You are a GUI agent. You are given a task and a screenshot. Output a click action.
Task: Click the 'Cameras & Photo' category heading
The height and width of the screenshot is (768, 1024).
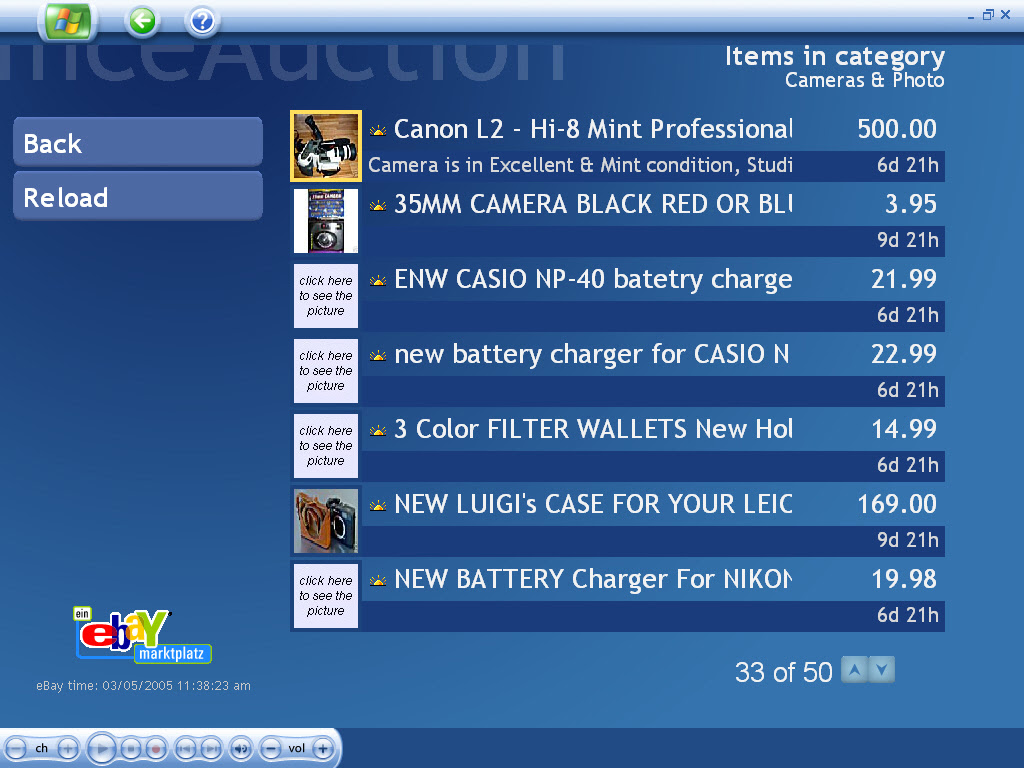(x=864, y=80)
